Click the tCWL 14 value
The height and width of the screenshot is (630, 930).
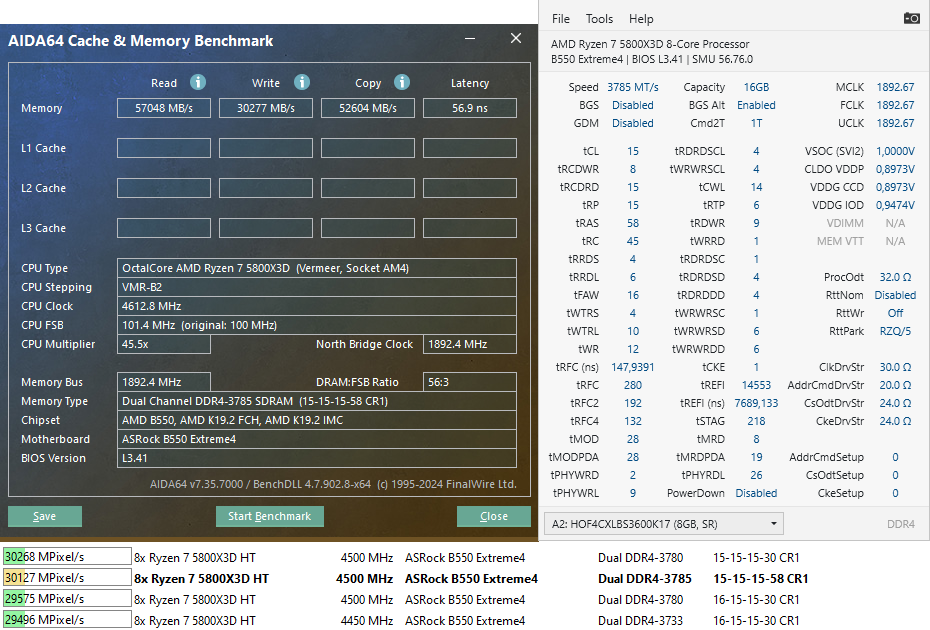756,187
